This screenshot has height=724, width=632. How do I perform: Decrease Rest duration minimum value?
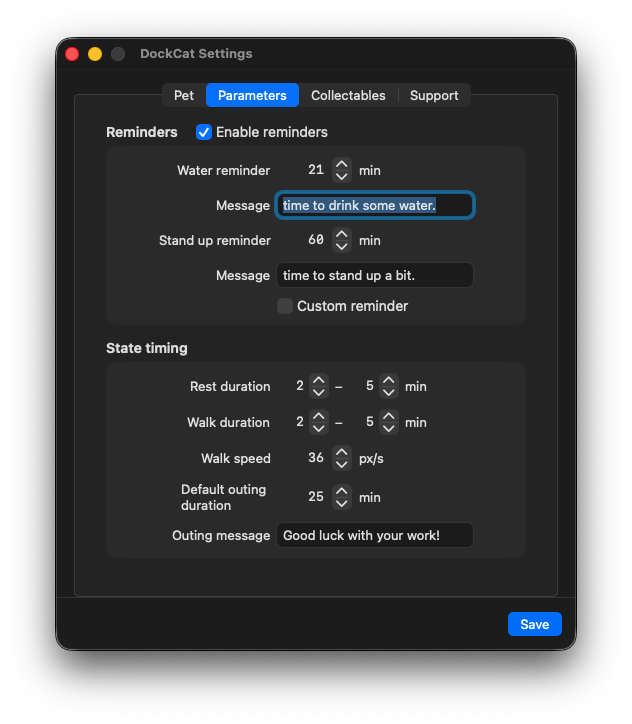pos(319,392)
